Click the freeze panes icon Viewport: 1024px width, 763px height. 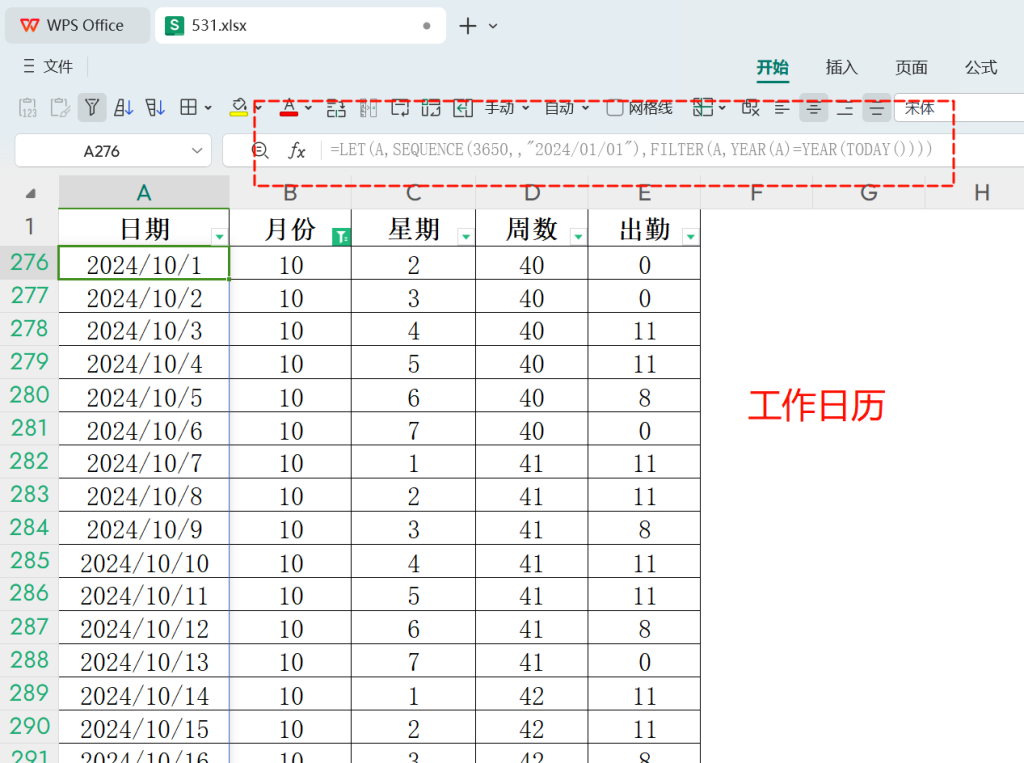(x=703, y=108)
